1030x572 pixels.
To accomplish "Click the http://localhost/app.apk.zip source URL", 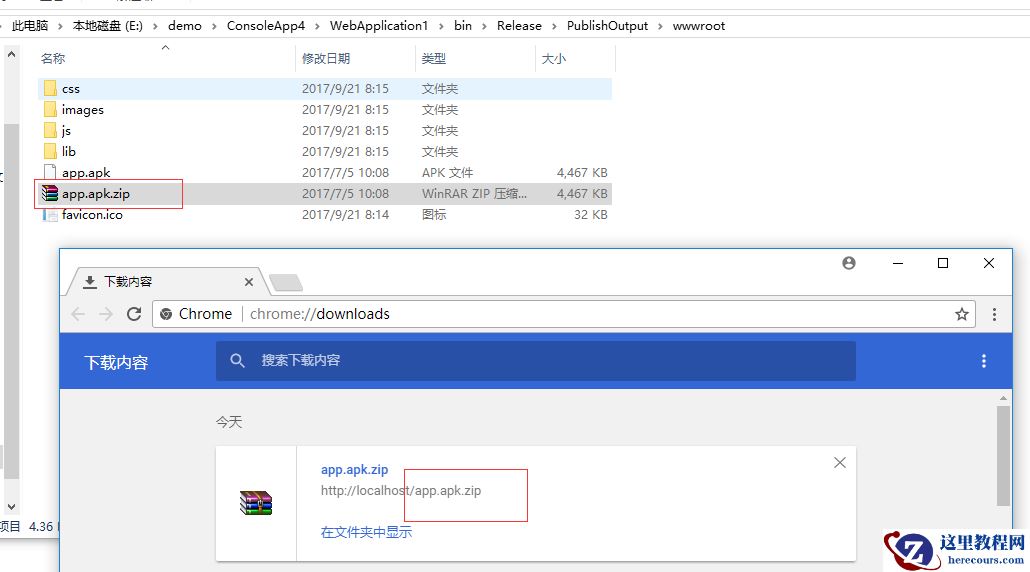I will (401, 491).
